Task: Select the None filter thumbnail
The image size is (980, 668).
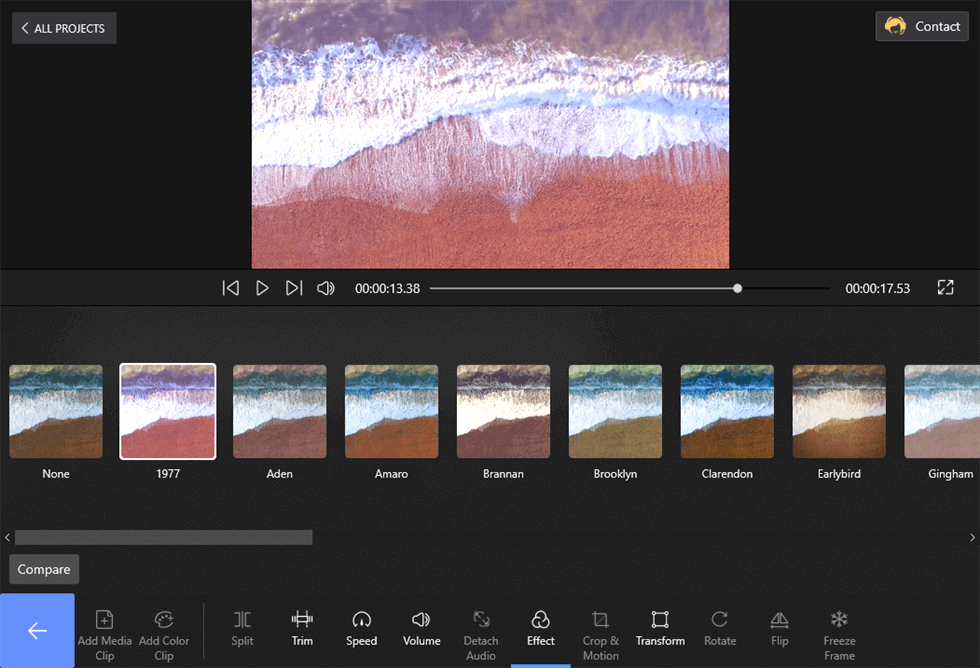Action: pos(56,412)
